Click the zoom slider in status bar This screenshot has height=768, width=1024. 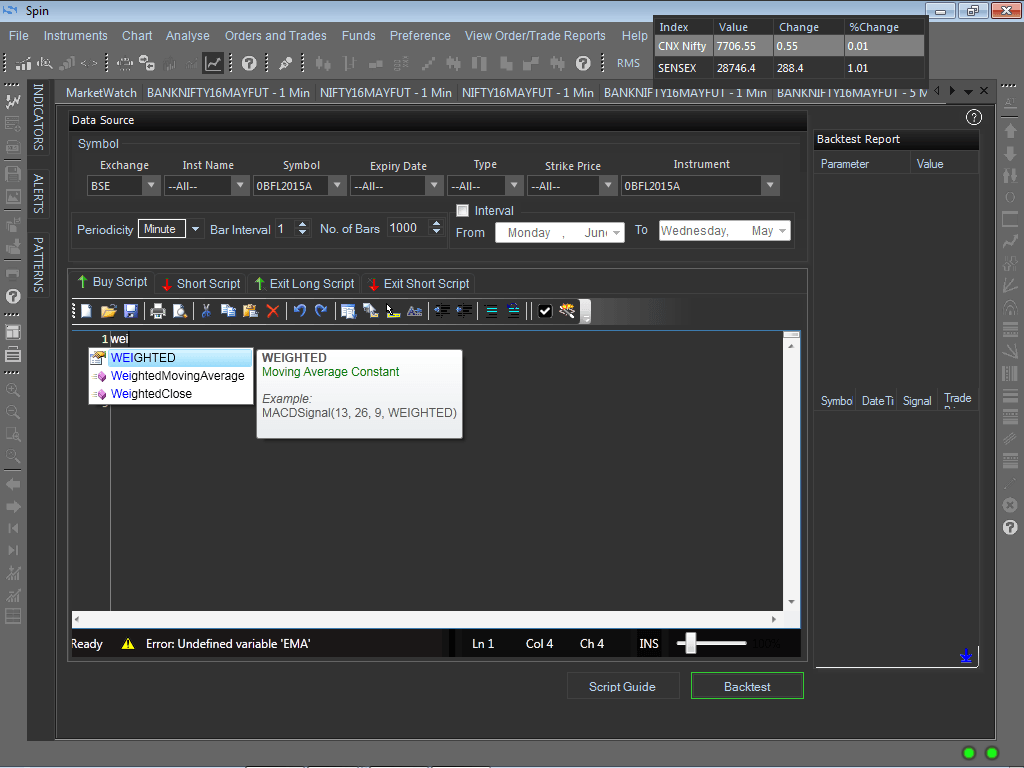[x=690, y=644]
